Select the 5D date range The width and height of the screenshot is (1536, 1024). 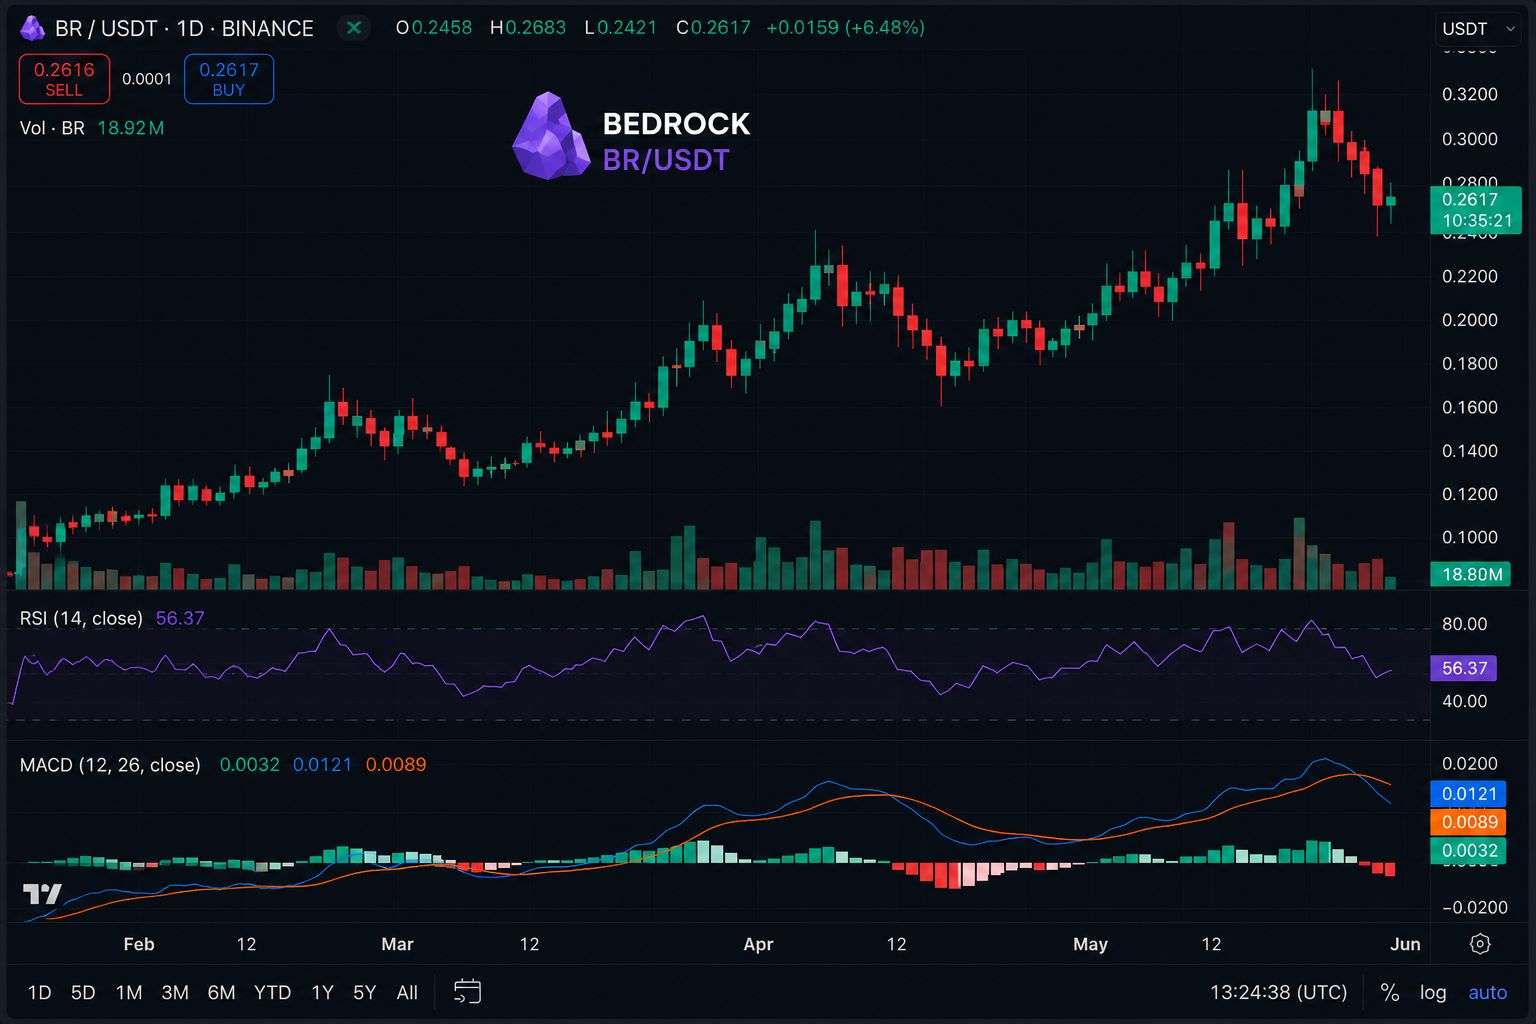83,992
